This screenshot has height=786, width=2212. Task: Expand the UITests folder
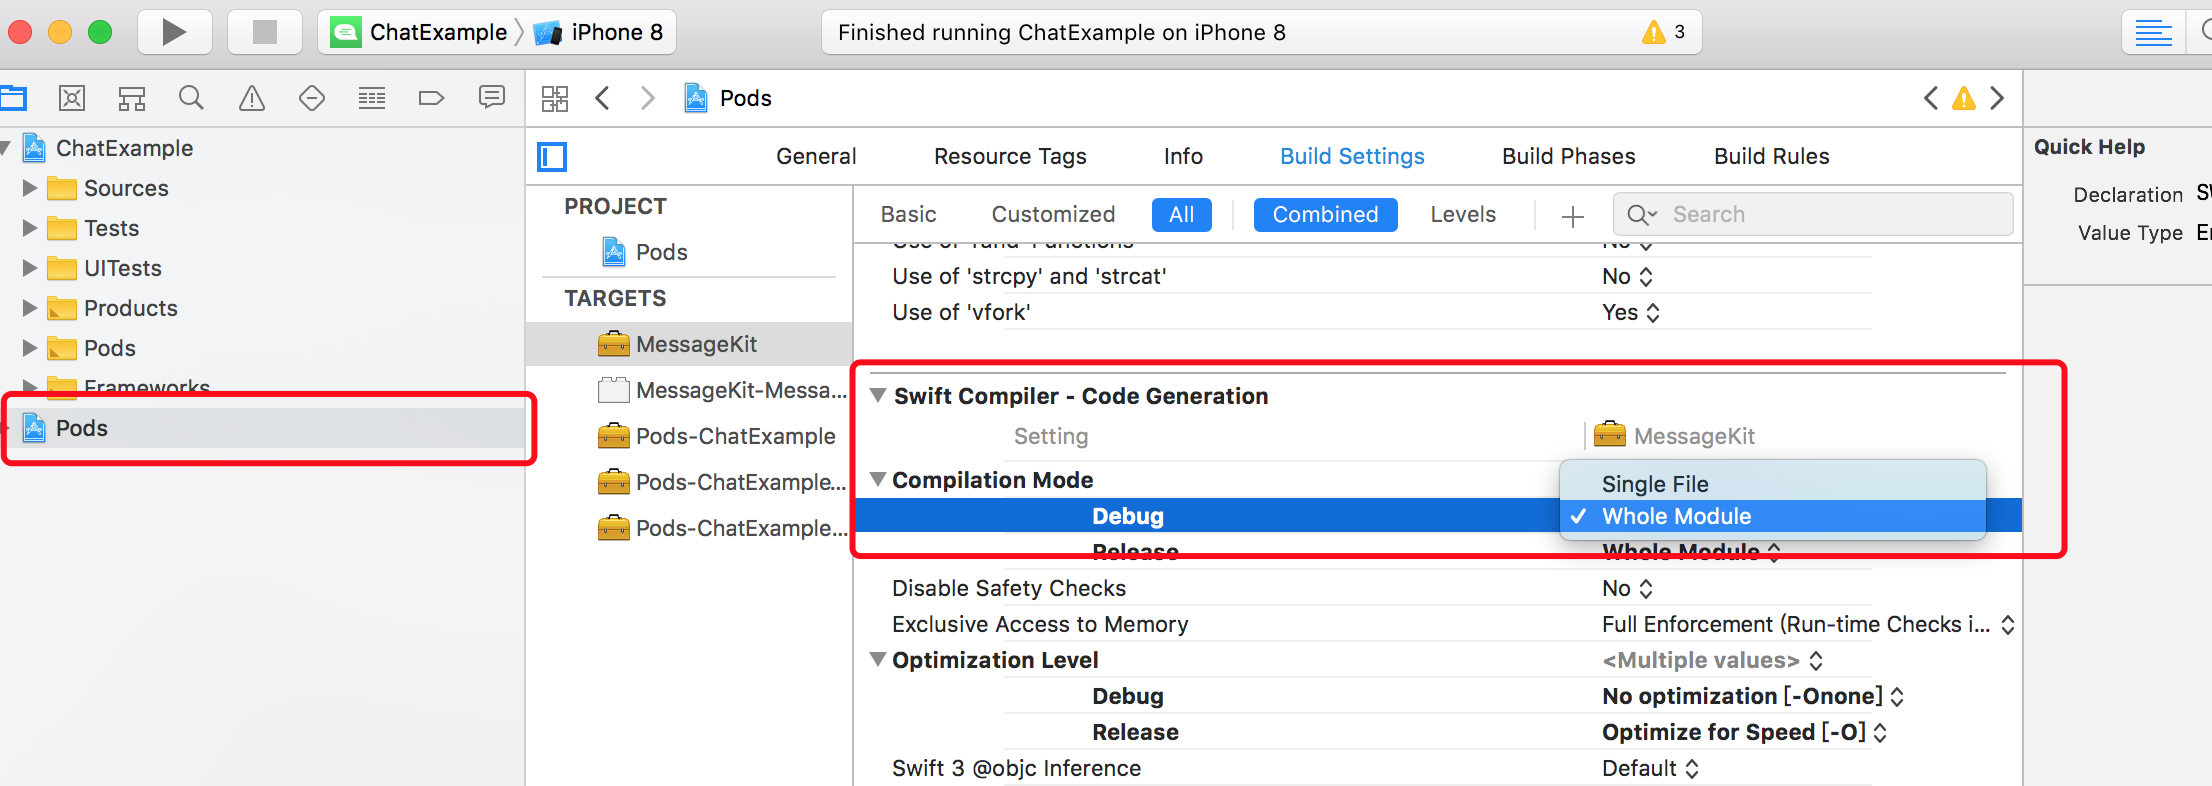(x=30, y=268)
